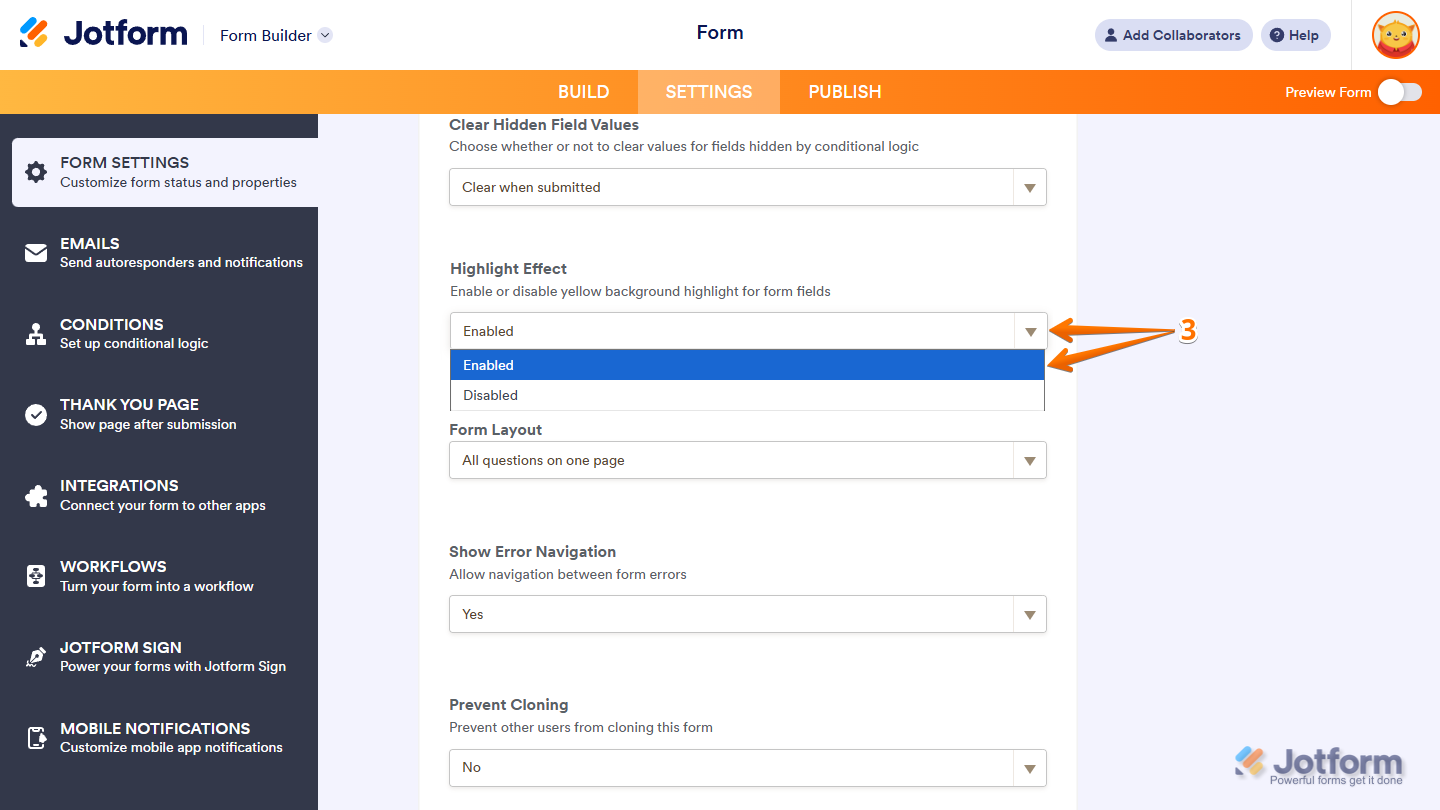Click the Jotform logo
This screenshot has width=1440, height=810.
[103, 32]
